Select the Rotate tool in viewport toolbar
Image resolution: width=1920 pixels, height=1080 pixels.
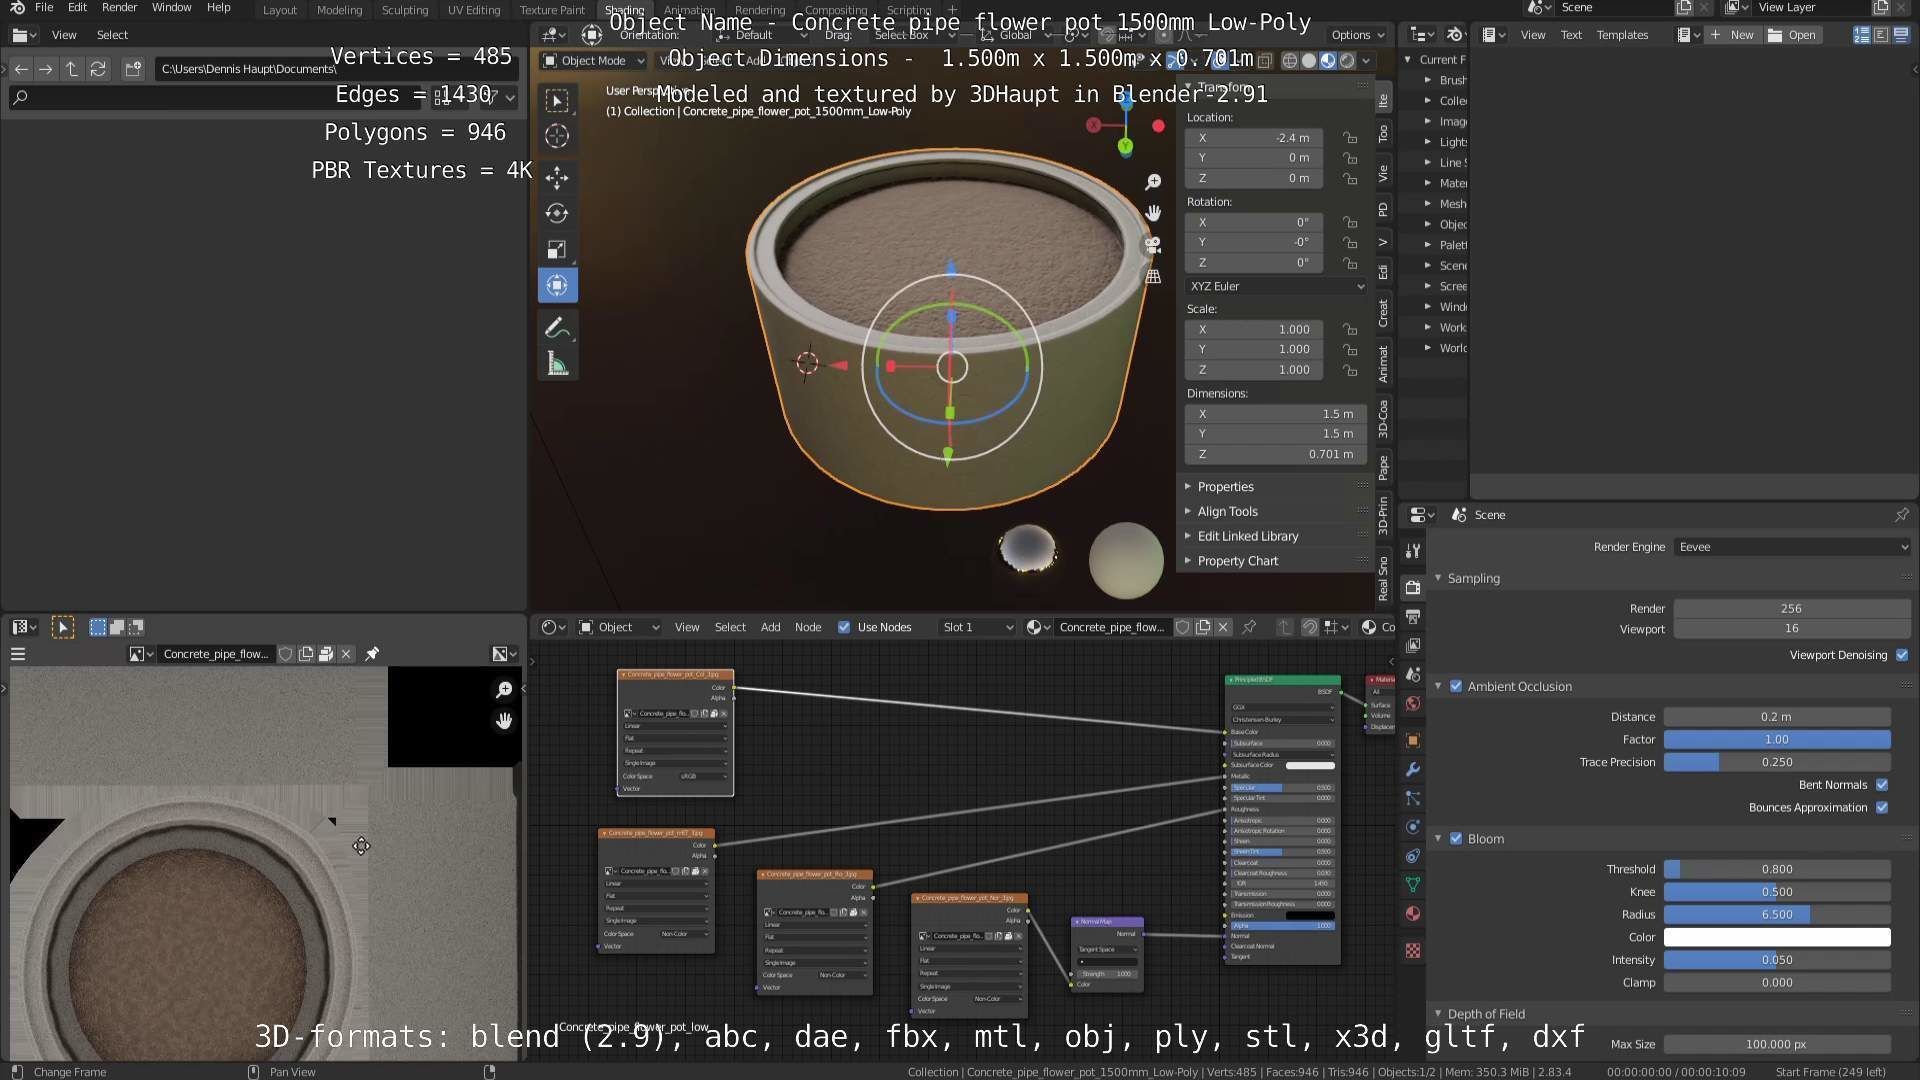coord(557,213)
